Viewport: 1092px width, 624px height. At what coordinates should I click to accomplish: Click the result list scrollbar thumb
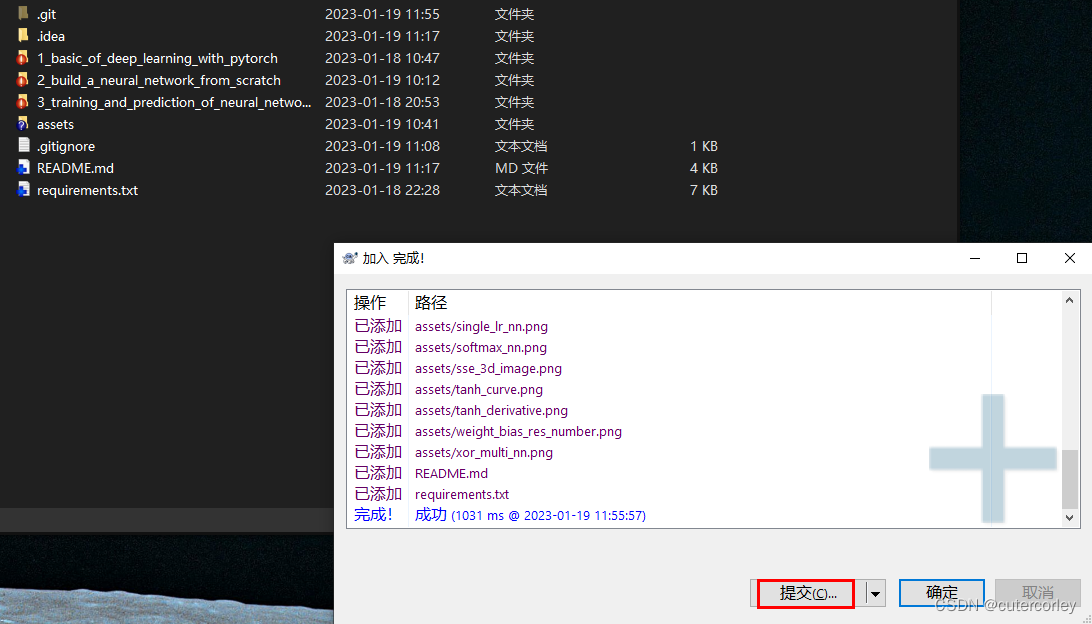[x=1070, y=478]
